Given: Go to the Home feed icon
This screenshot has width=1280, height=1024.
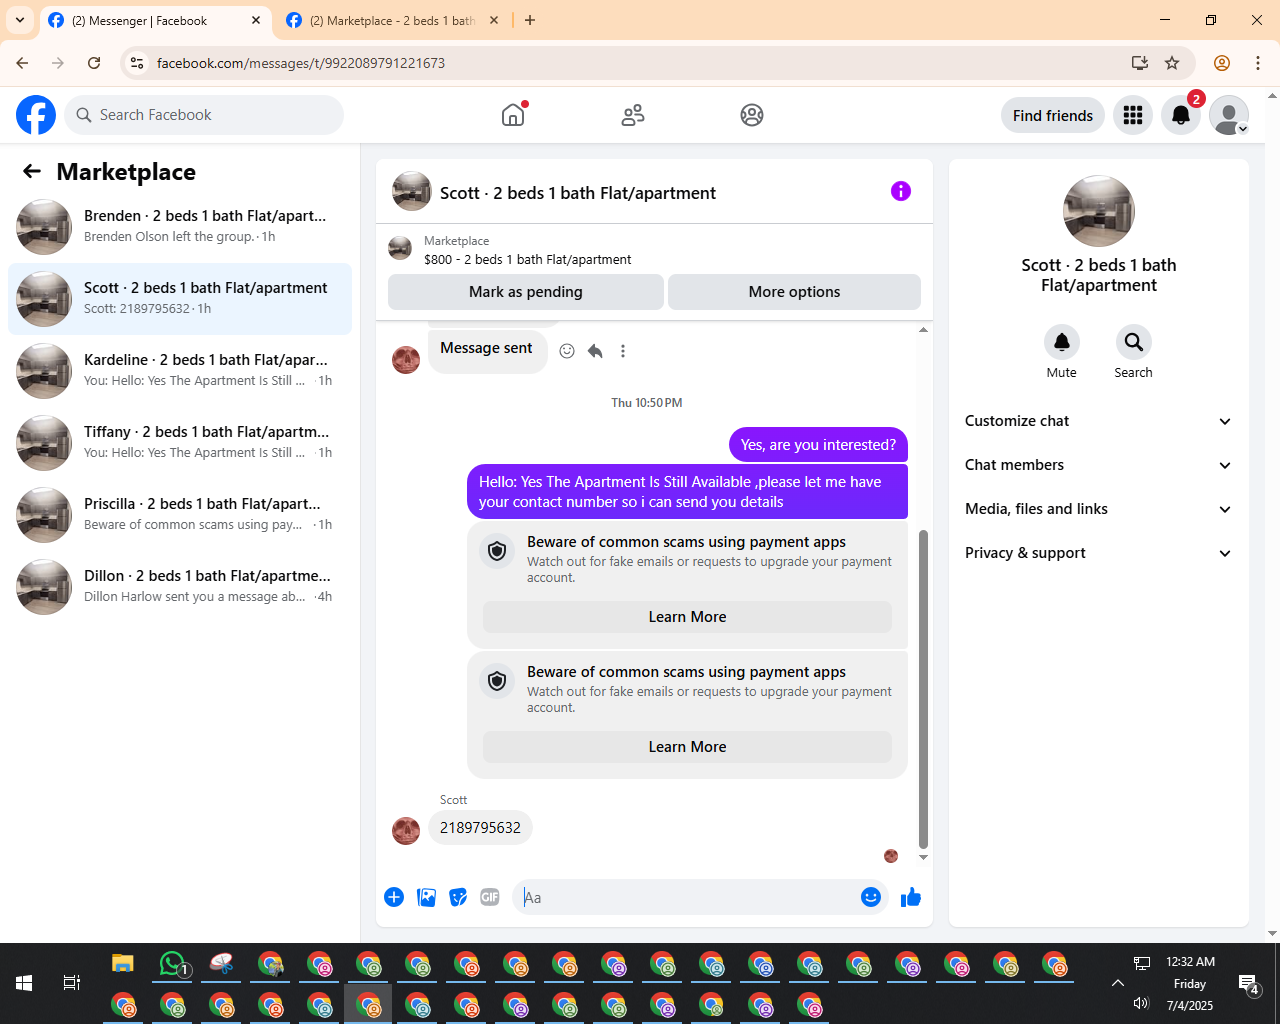Looking at the screenshot, I should [513, 115].
